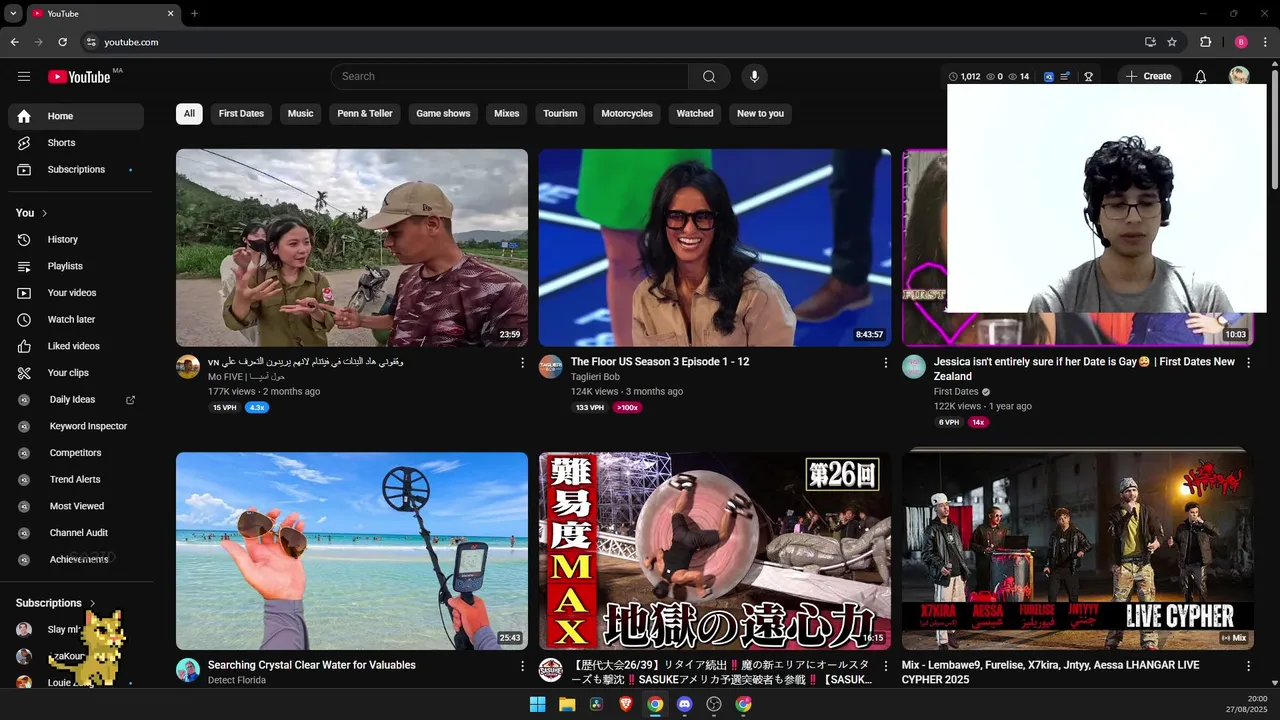1280x720 pixels.
Task: Open Playlists in the sidebar
Action: click(76, 266)
